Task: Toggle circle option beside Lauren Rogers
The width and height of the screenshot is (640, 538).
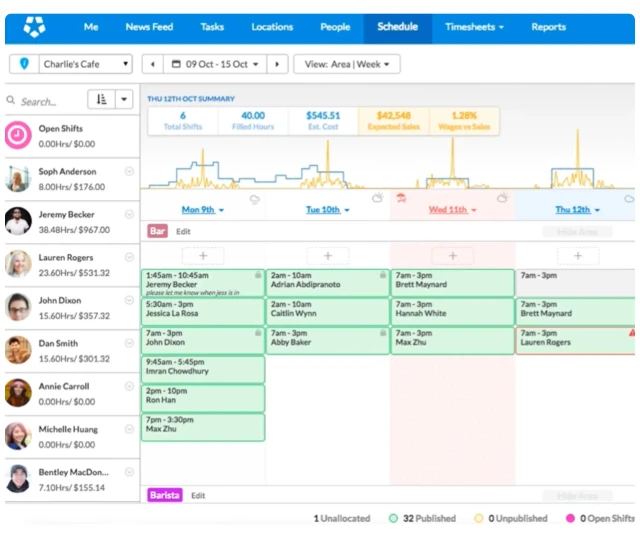Action: pyautogui.click(x=129, y=258)
